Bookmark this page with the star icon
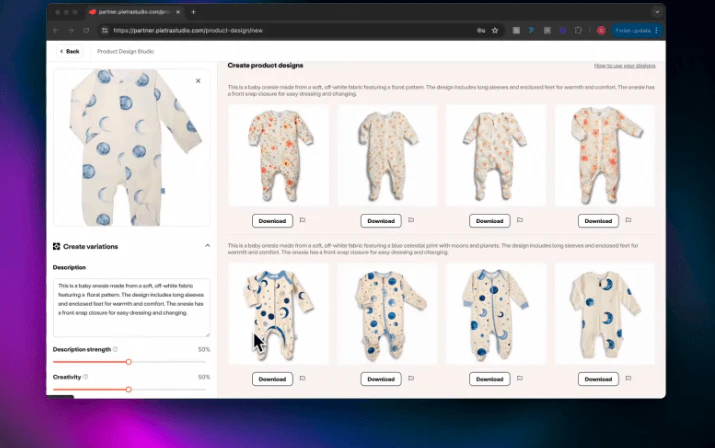This screenshot has height=448, width=715. (x=495, y=31)
